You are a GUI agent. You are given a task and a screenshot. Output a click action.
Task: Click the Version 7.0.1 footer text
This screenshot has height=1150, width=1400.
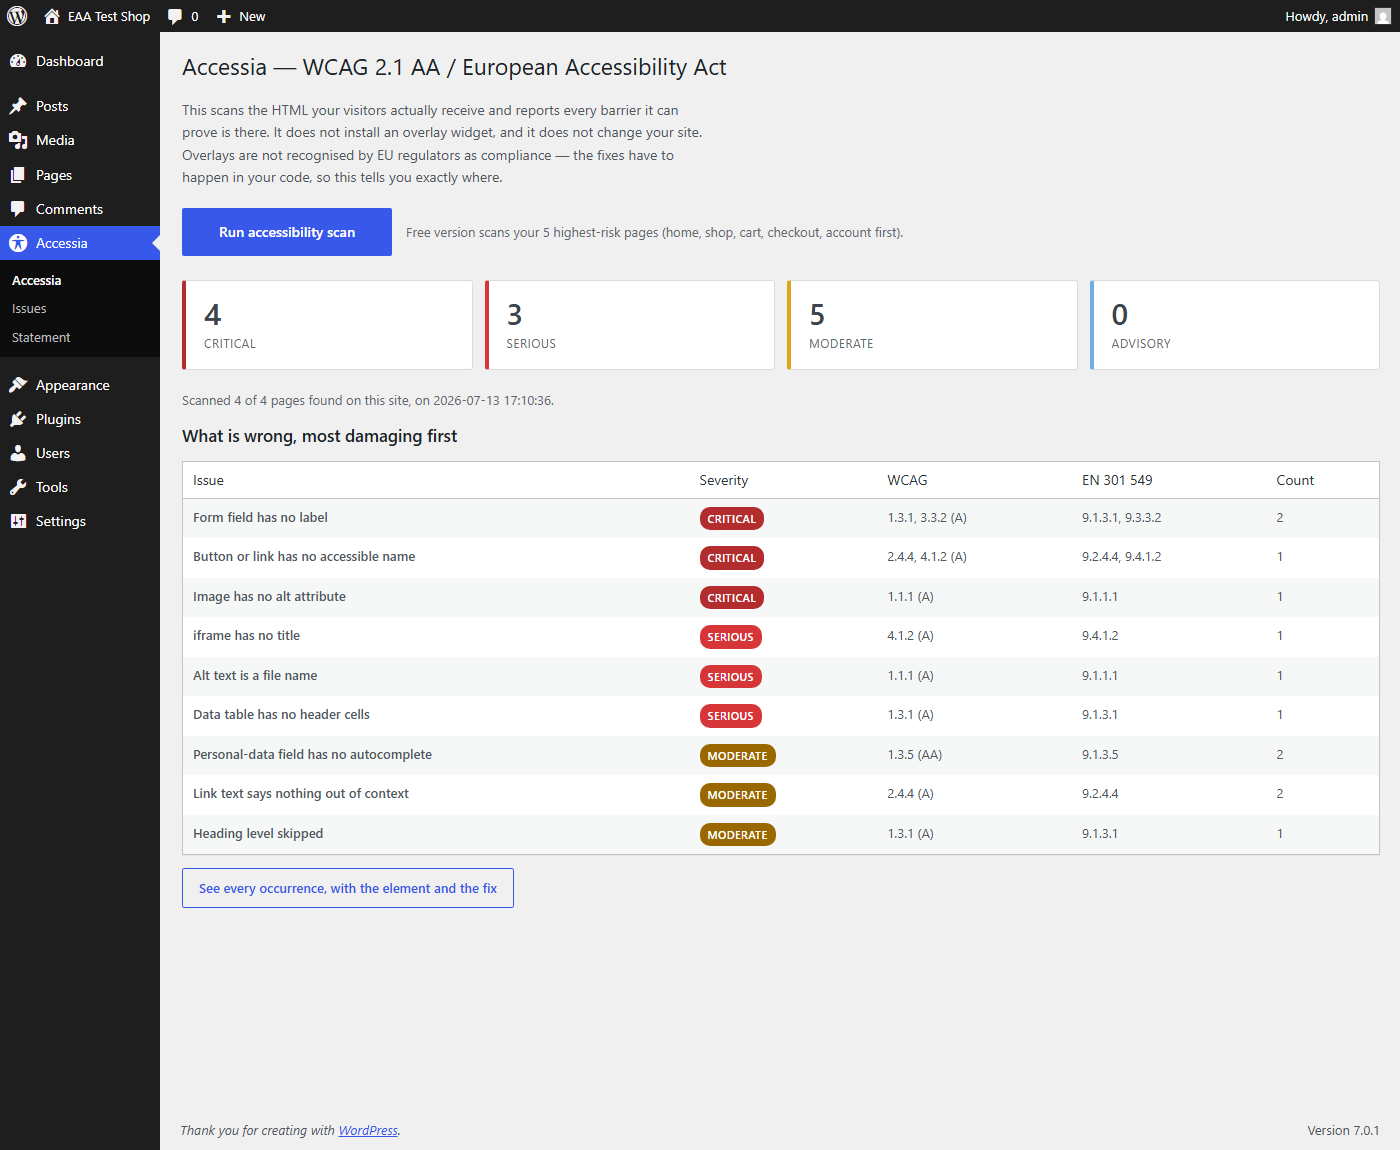[1343, 1130]
